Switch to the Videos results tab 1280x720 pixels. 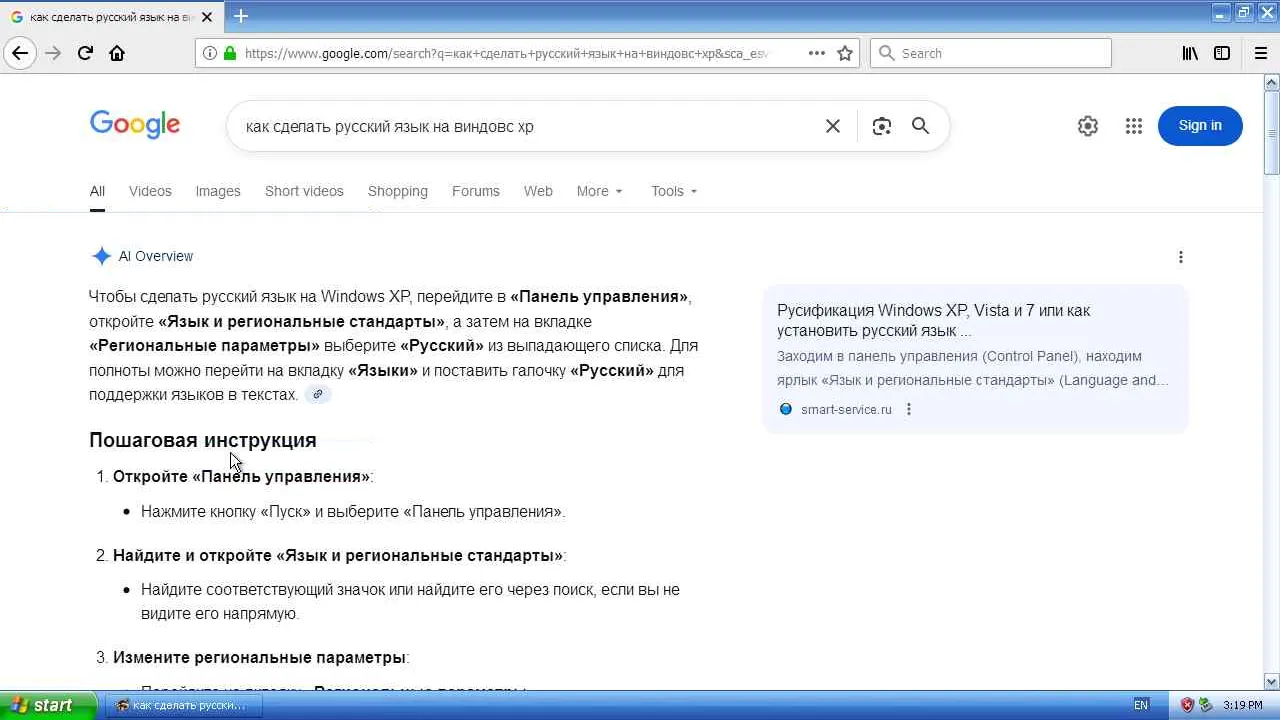(150, 191)
